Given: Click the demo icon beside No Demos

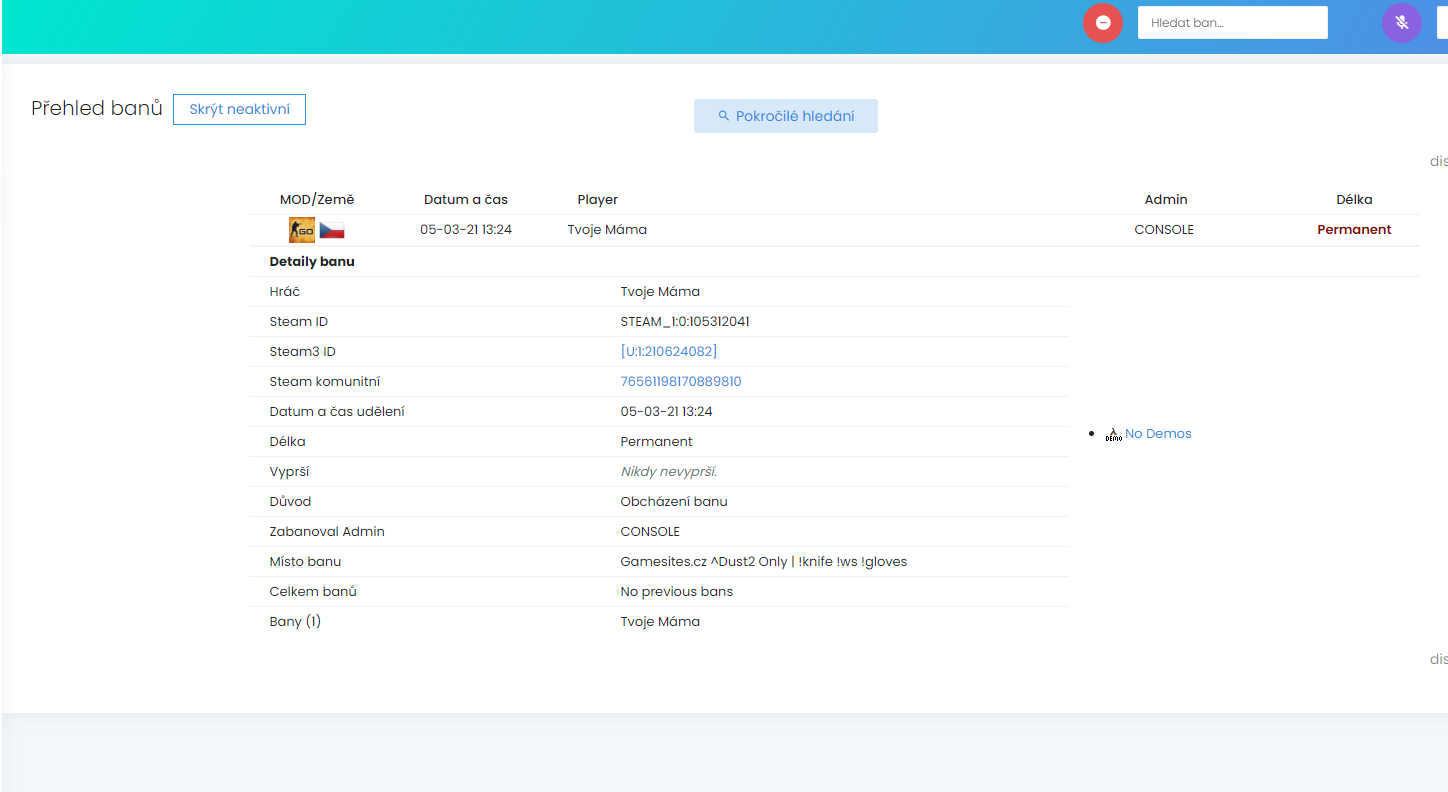Looking at the screenshot, I should (1113, 434).
